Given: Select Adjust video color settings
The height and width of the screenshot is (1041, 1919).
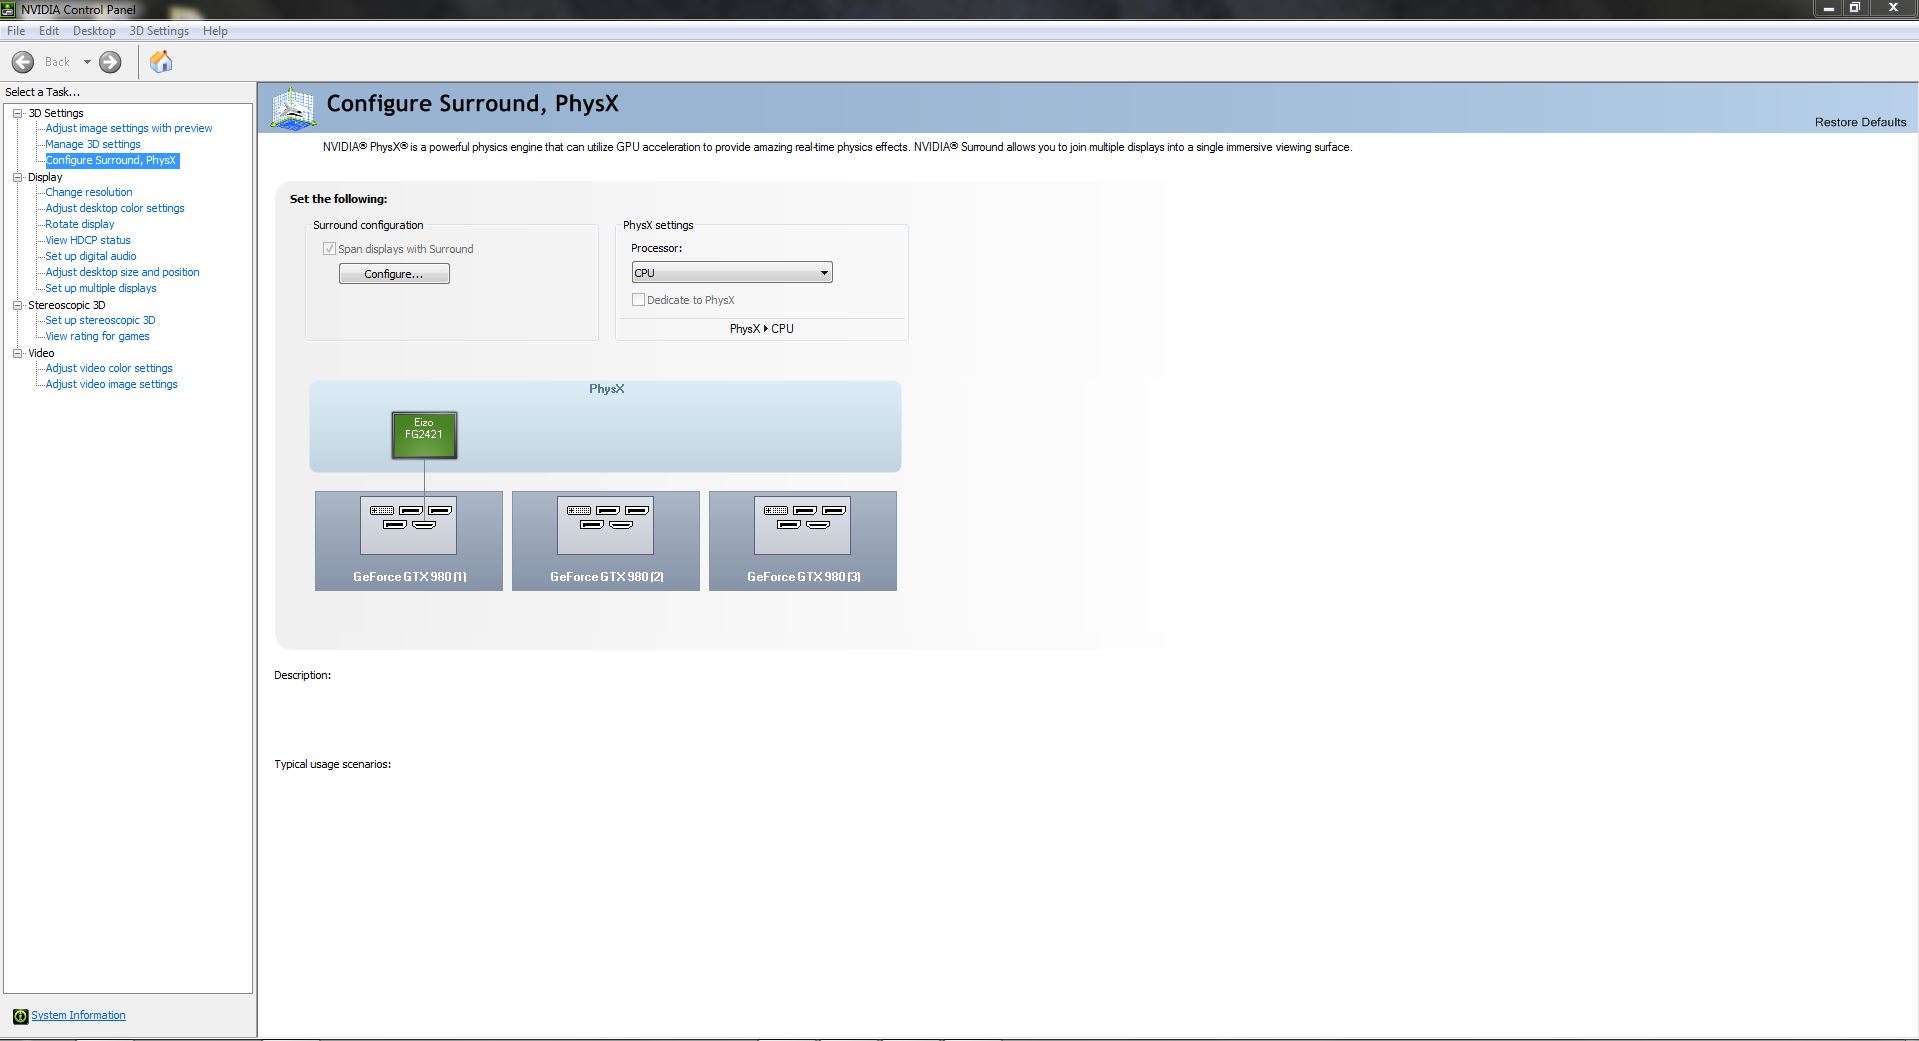Looking at the screenshot, I should point(109,368).
